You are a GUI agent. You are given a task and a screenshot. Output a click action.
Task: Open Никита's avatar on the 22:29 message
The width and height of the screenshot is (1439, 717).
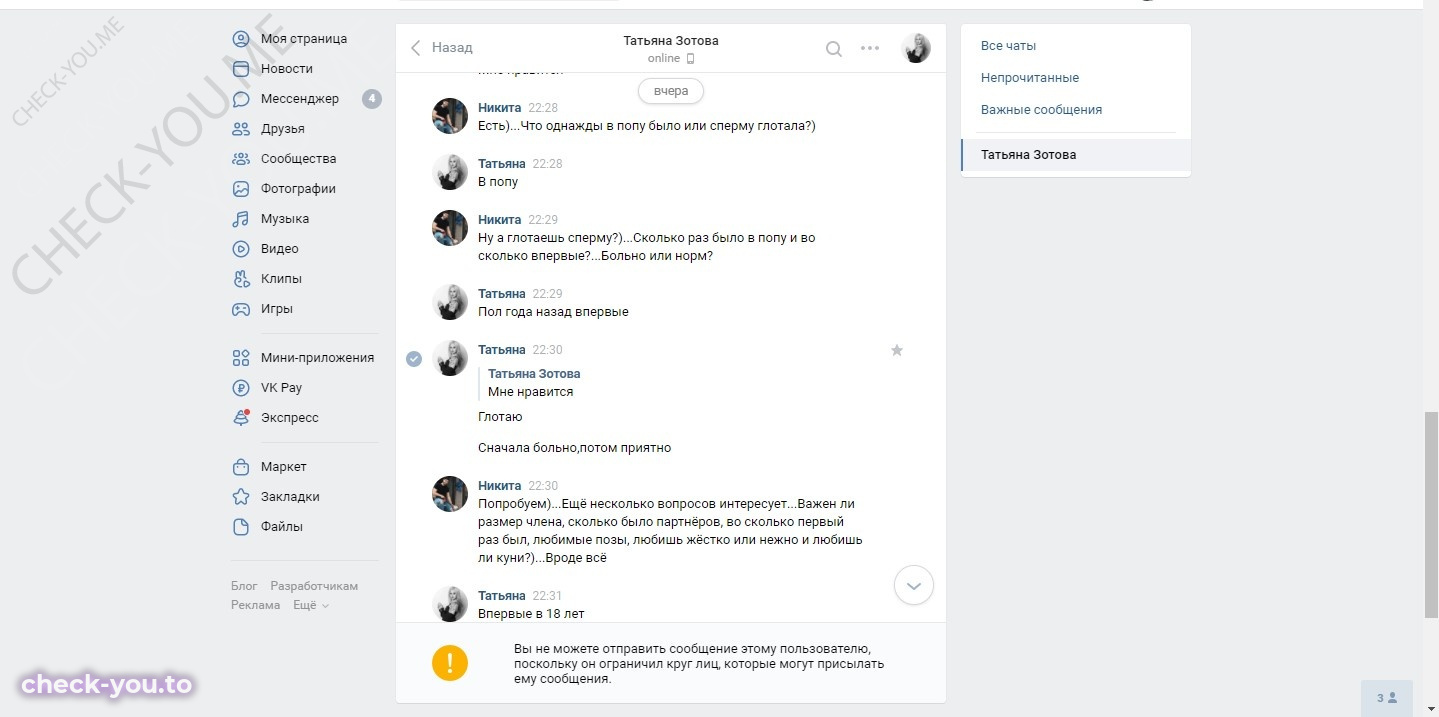(450, 228)
